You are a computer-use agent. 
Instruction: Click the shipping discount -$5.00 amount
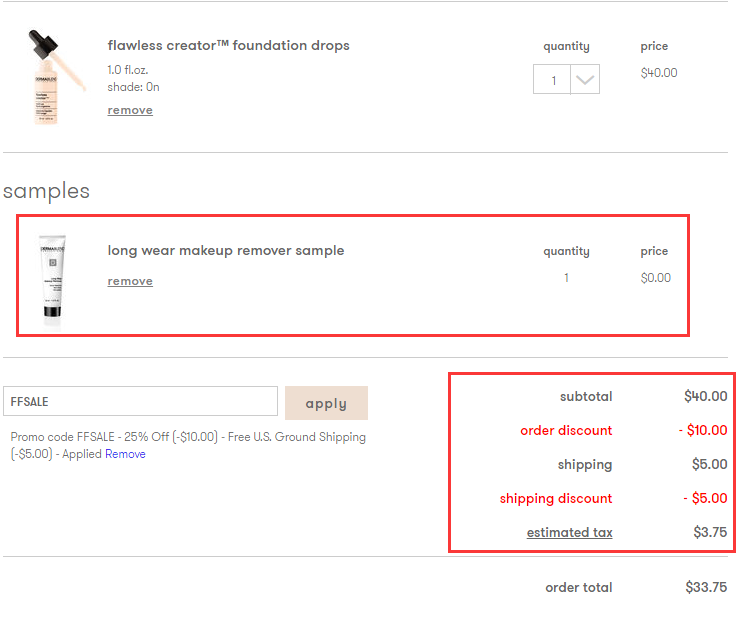click(705, 498)
